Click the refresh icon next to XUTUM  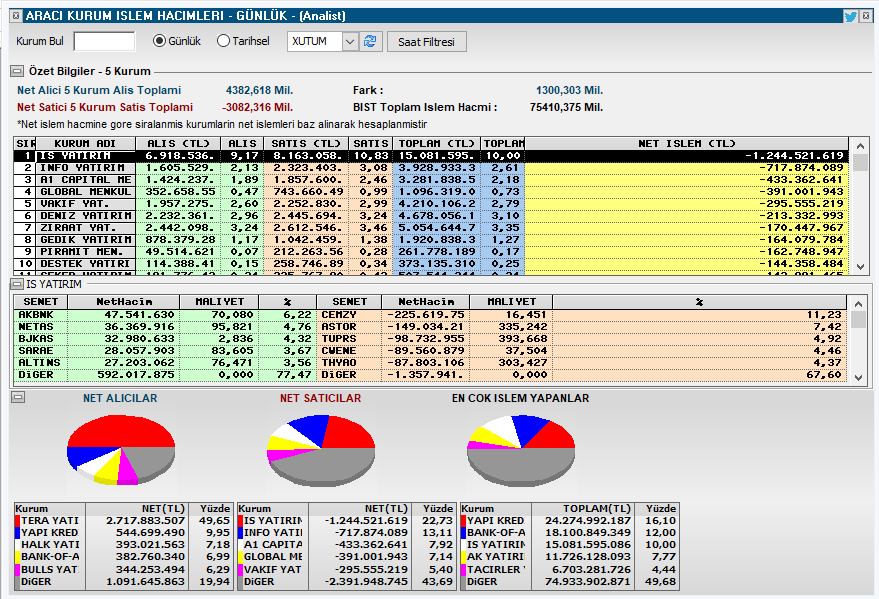(x=370, y=41)
